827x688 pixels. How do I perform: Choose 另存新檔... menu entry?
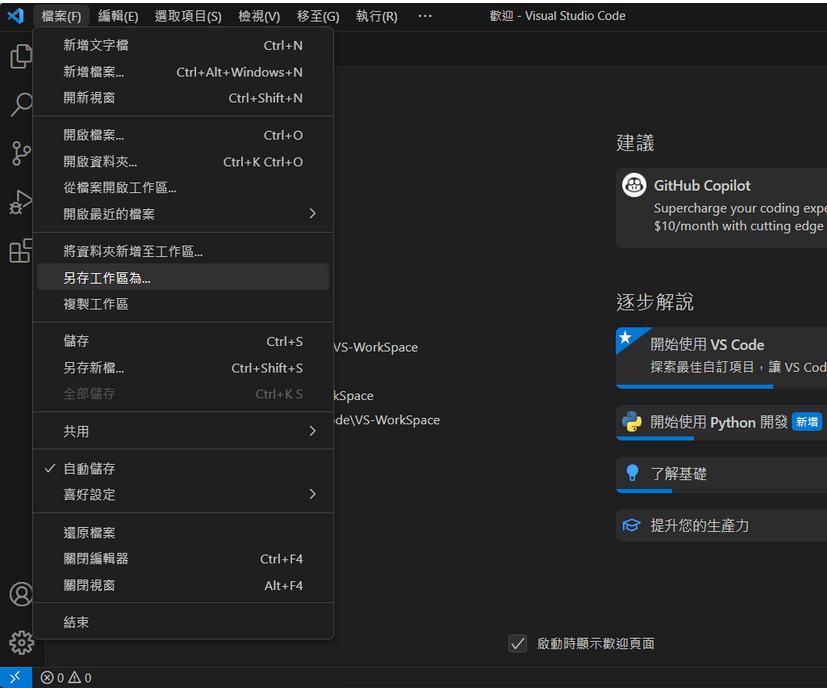pyautogui.click(x=183, y=368)
